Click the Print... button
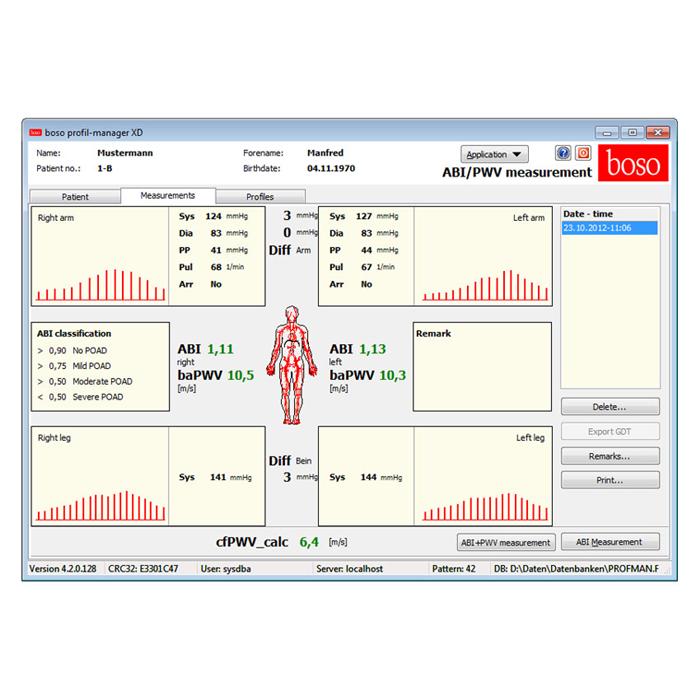The image size is (700, 700). click(x=609, y=480)
